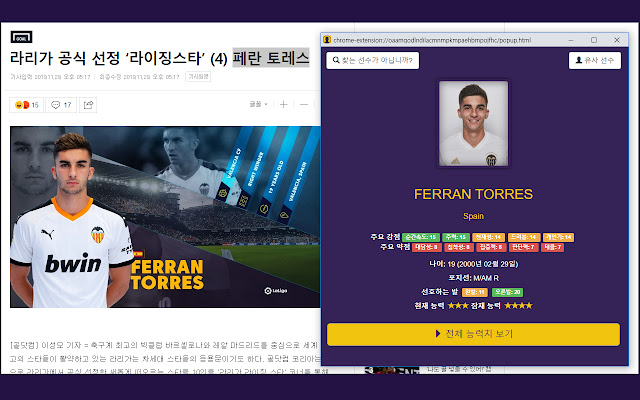Click the position line 포지션: M/AM R
The height and width of the screenshot is (400, 640).
pyautogui.click(x=473, y=278)
